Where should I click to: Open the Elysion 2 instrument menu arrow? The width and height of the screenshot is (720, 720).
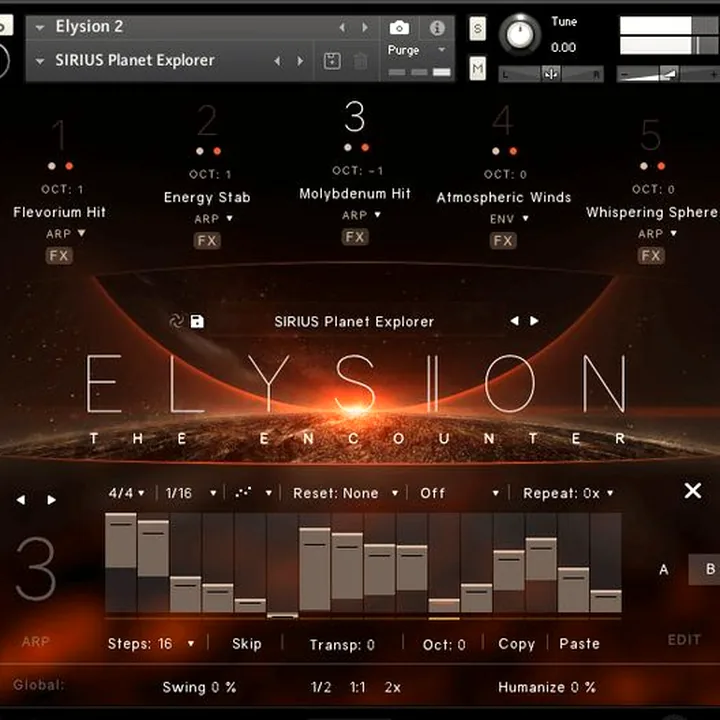coord(40,28)
